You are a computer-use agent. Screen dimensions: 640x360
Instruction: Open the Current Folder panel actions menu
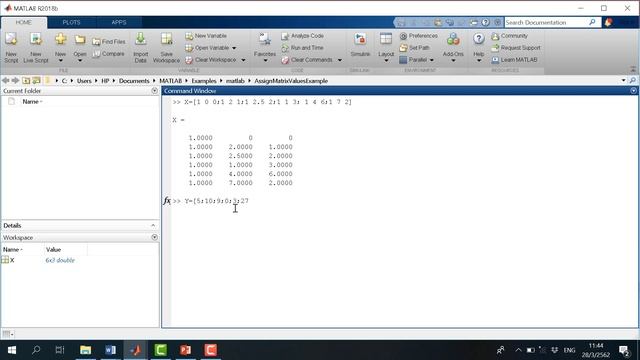[154, 91]
